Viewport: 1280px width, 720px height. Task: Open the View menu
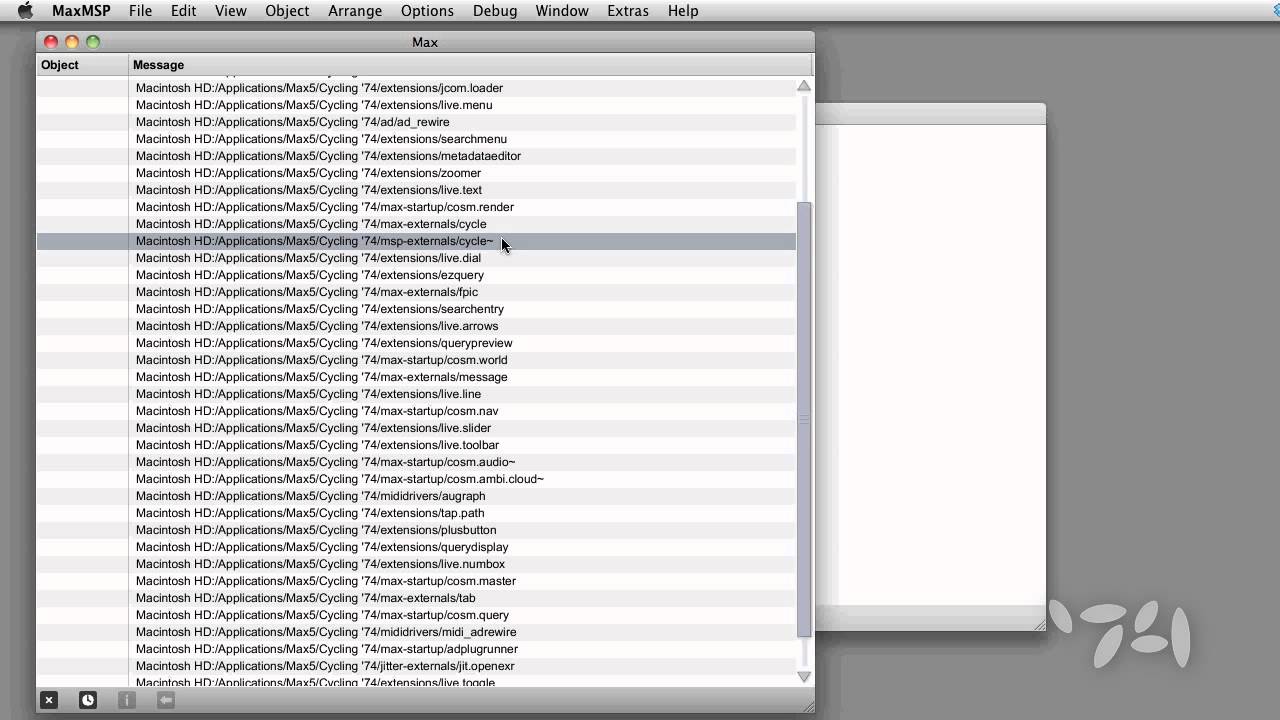tap(230, 11)
